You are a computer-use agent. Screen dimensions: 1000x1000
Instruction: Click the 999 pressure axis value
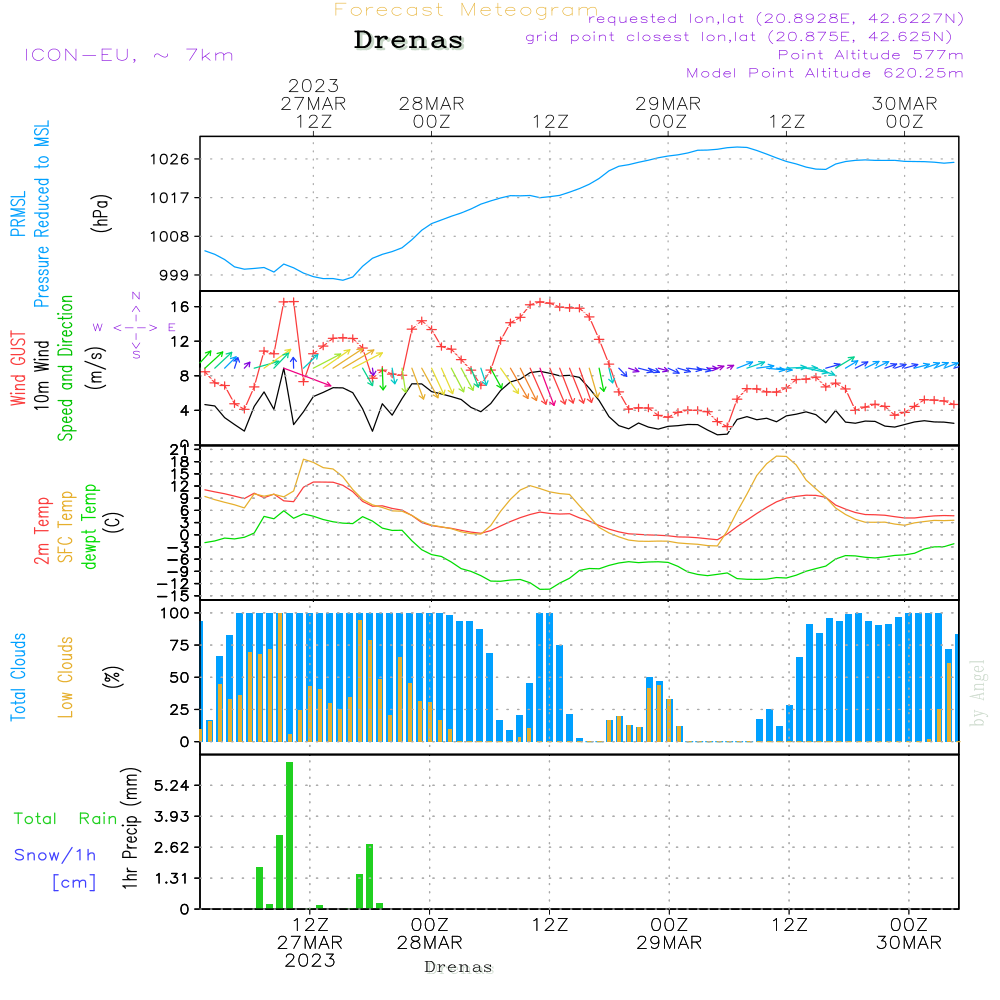coord(174,276)
